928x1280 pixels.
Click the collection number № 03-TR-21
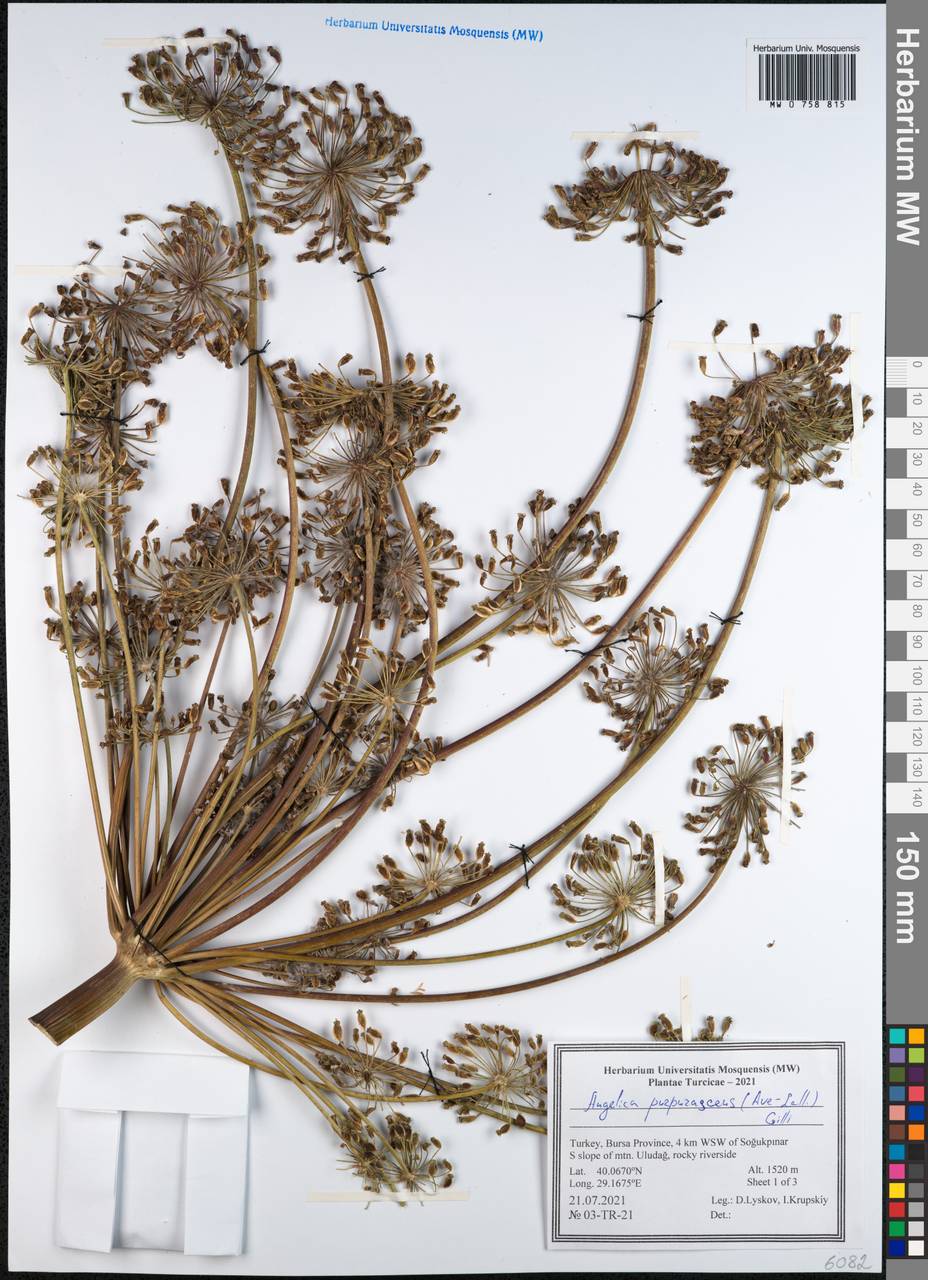600,1215
